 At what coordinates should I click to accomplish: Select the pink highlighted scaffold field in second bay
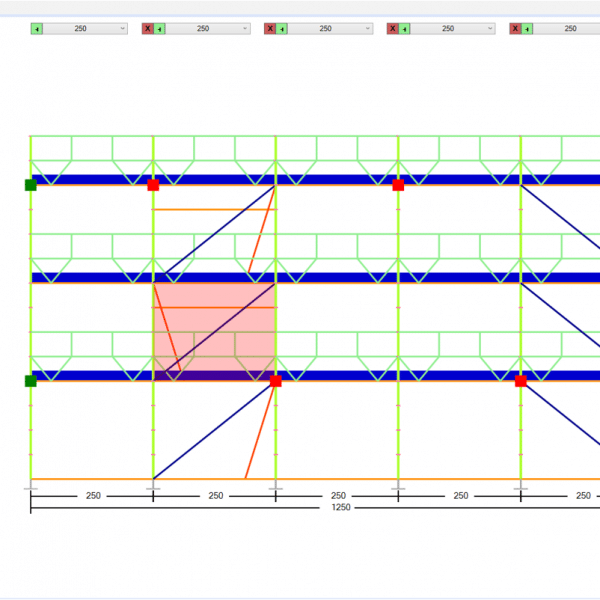click(x=214, y=332)
